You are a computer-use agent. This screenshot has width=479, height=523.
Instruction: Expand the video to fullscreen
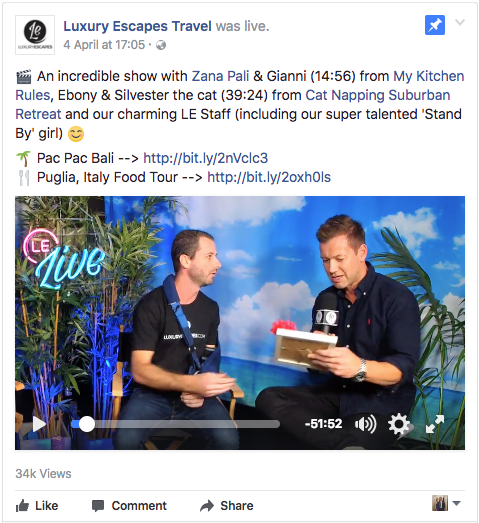pos(435,424)
